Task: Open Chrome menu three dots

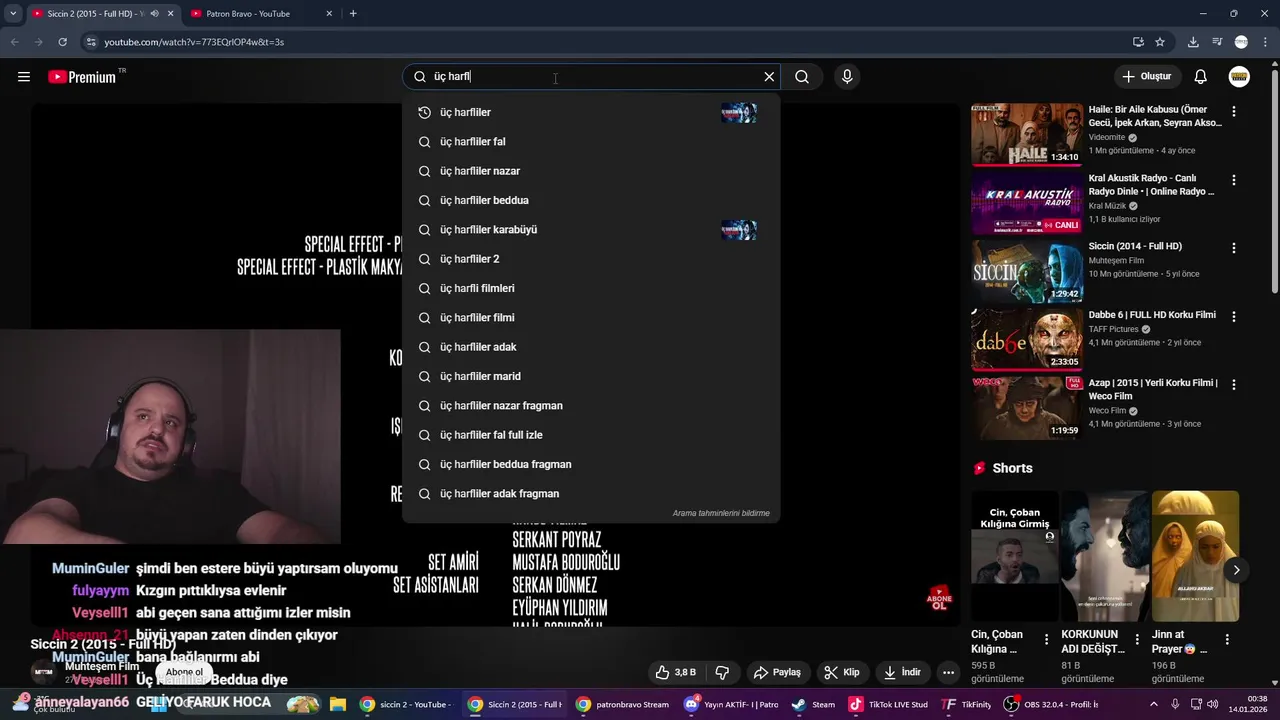Action: pyautogui.click(x=1265, y=42)
